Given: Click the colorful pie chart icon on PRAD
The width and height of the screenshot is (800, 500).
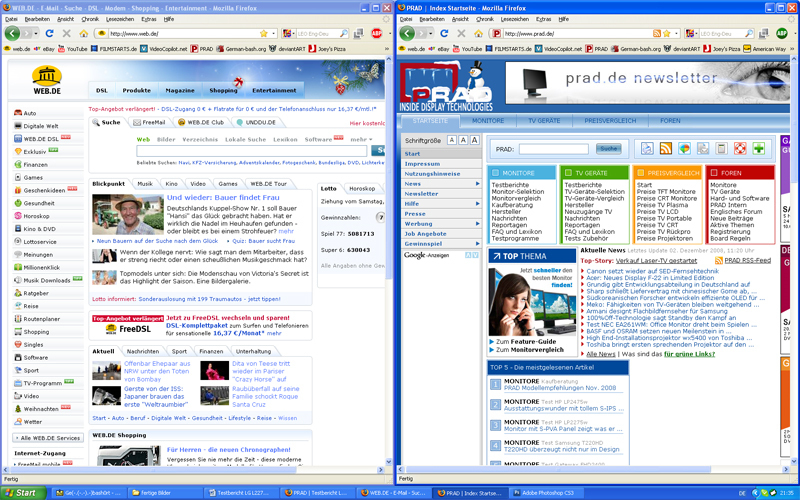Looking at the screenshot, I should tap(685, 148).
